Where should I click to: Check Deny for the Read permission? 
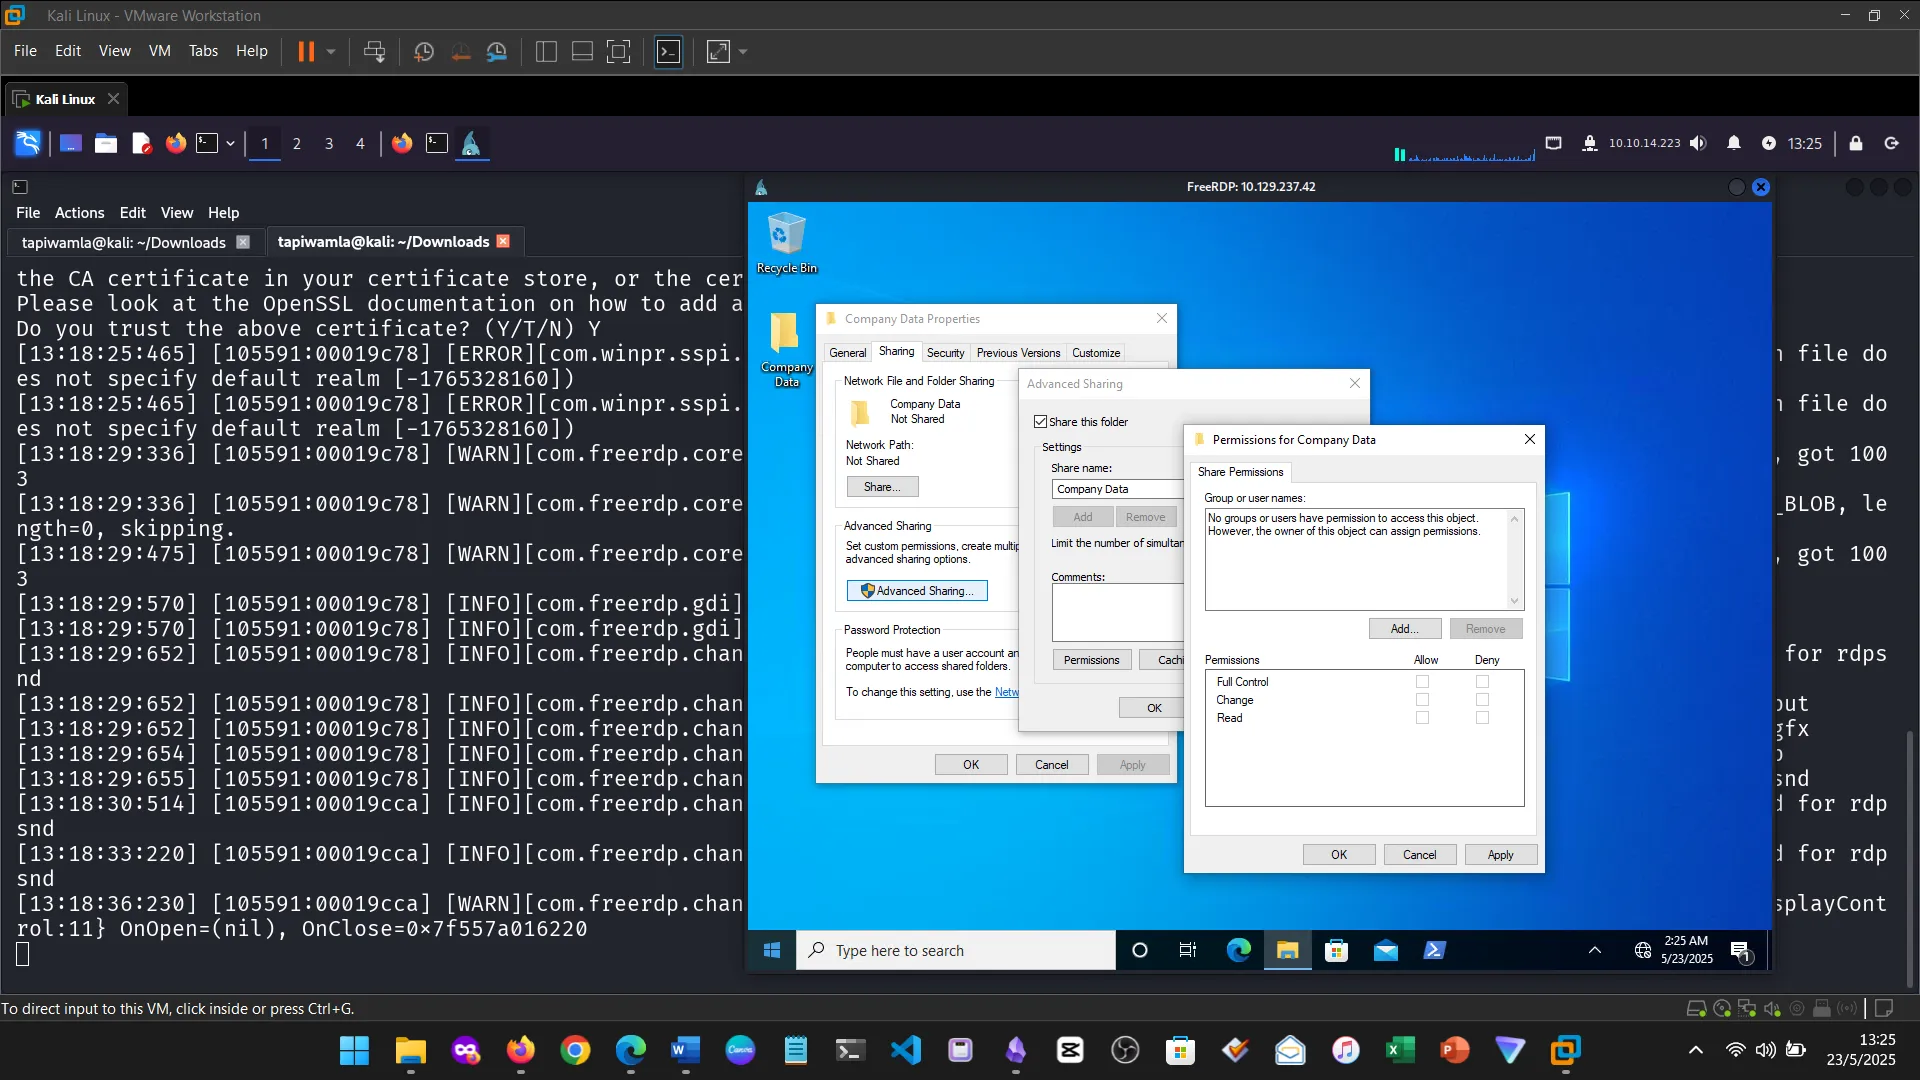click(1482, 718)
